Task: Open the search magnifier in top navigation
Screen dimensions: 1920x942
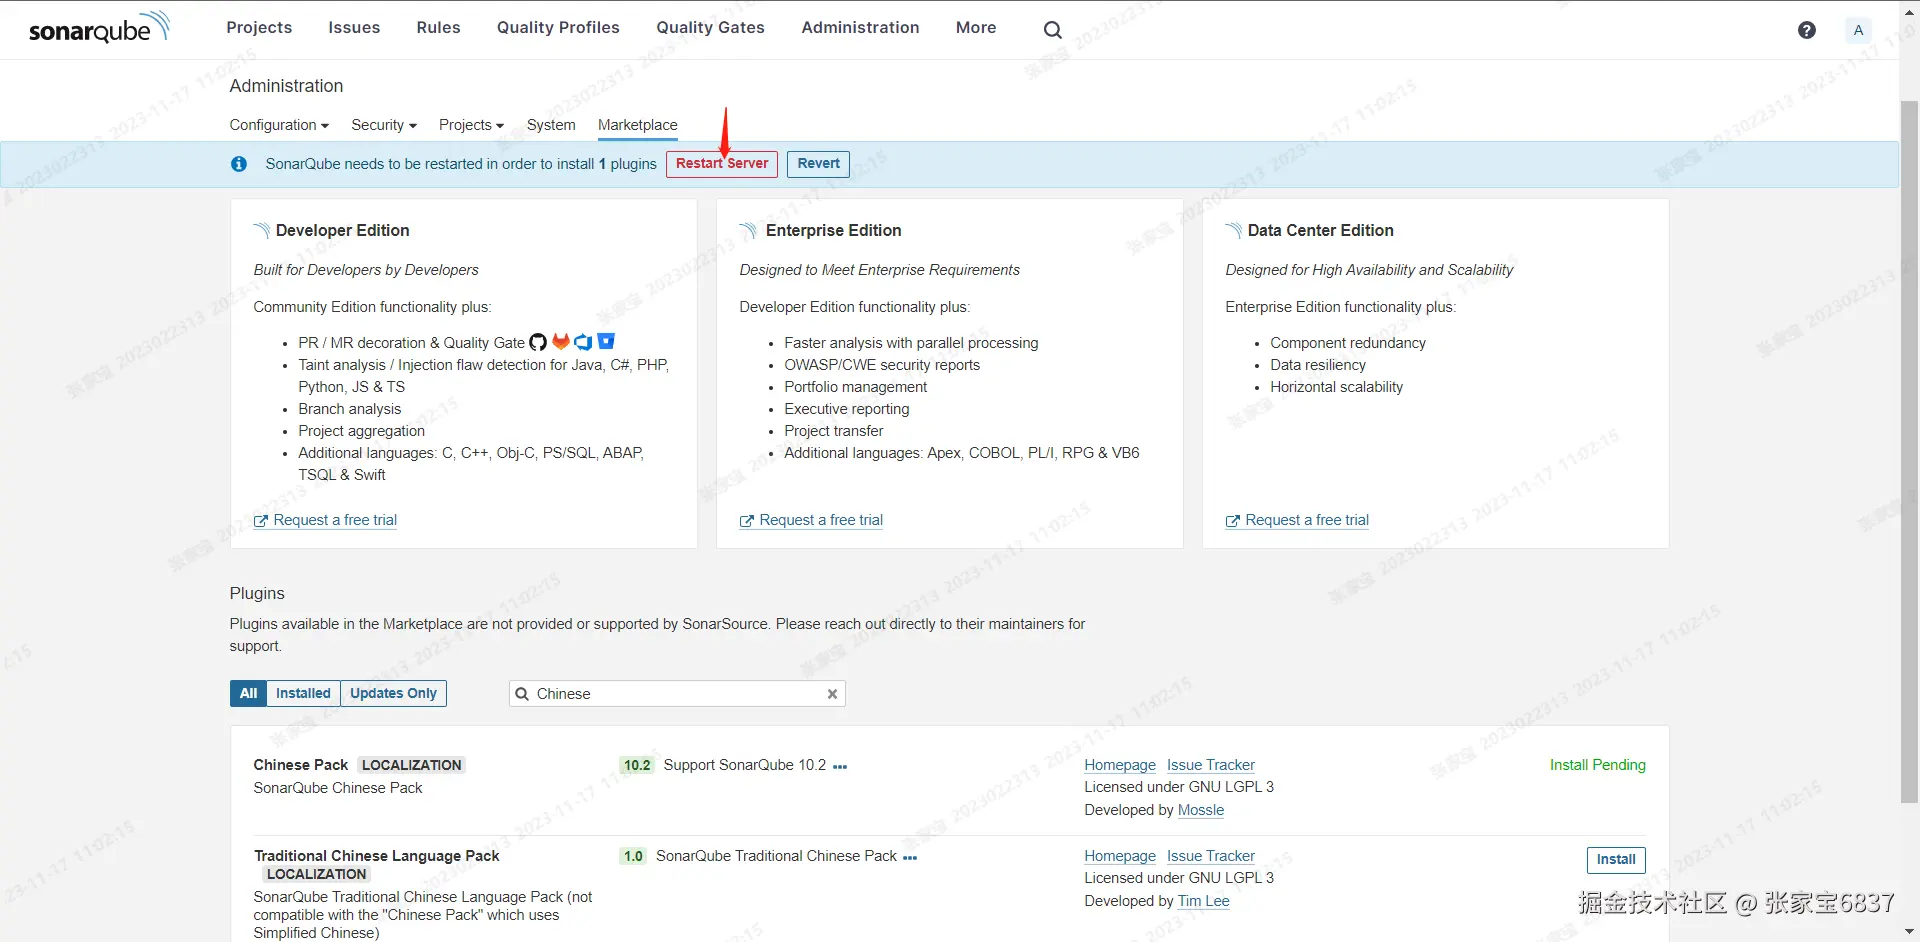Action: 1052,30
